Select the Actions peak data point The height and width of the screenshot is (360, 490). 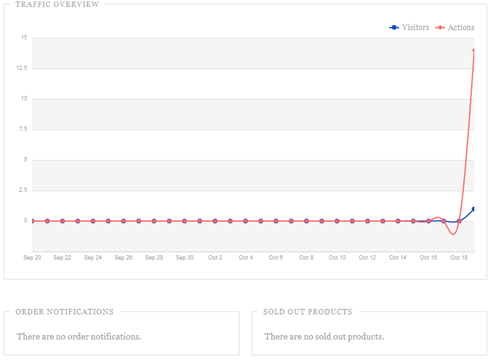[x=473, y=50]
